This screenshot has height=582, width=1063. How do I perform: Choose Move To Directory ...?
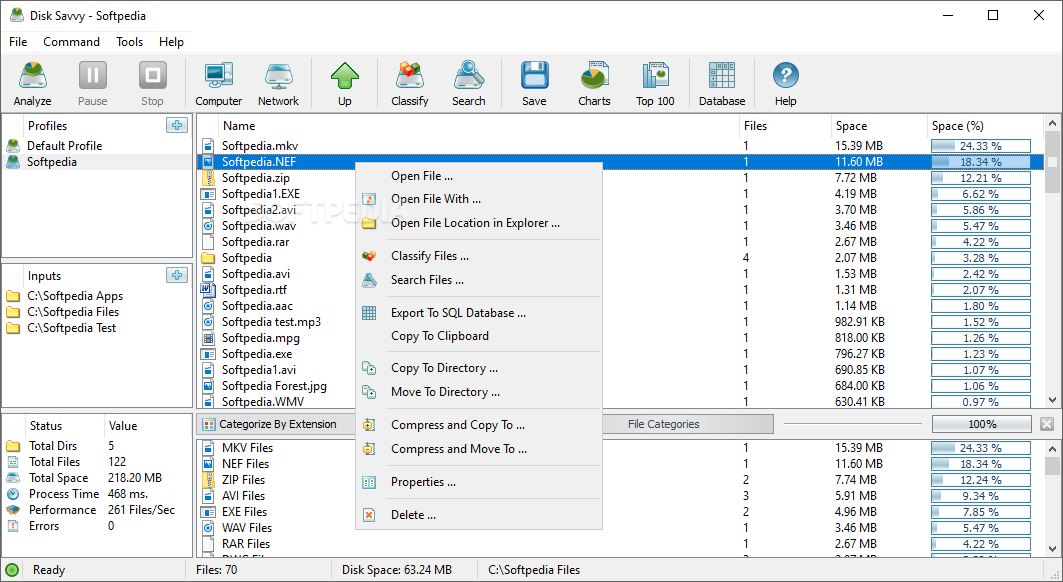click(445, 391)
